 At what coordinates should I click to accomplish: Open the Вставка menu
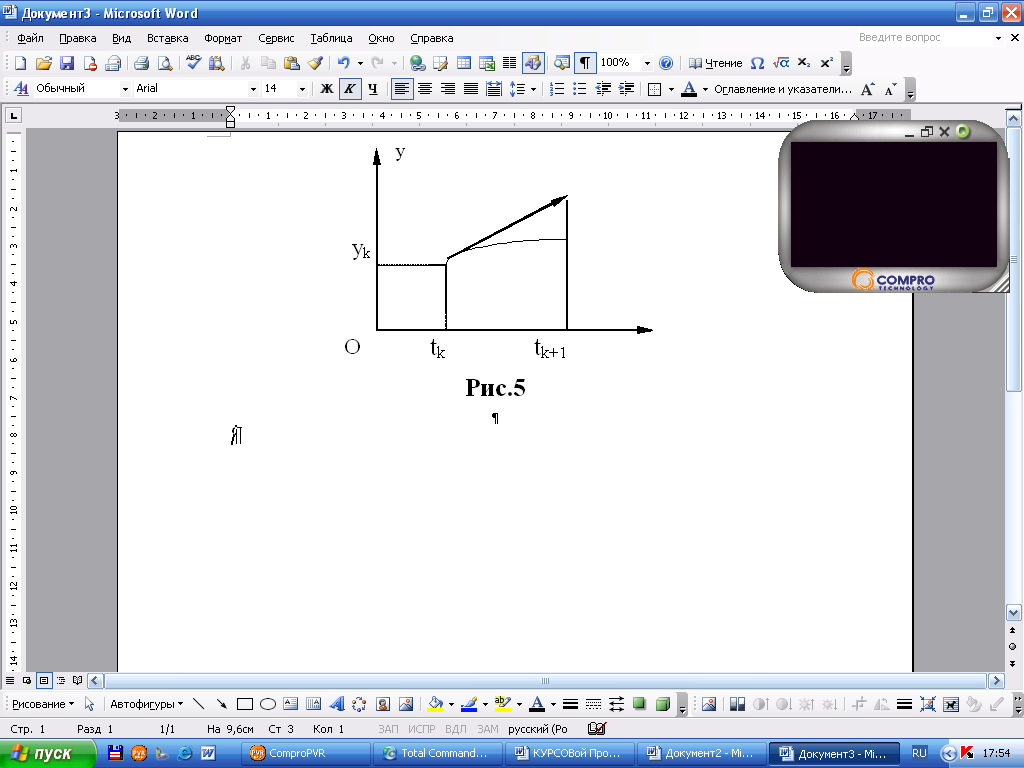(x=167, y=38)
